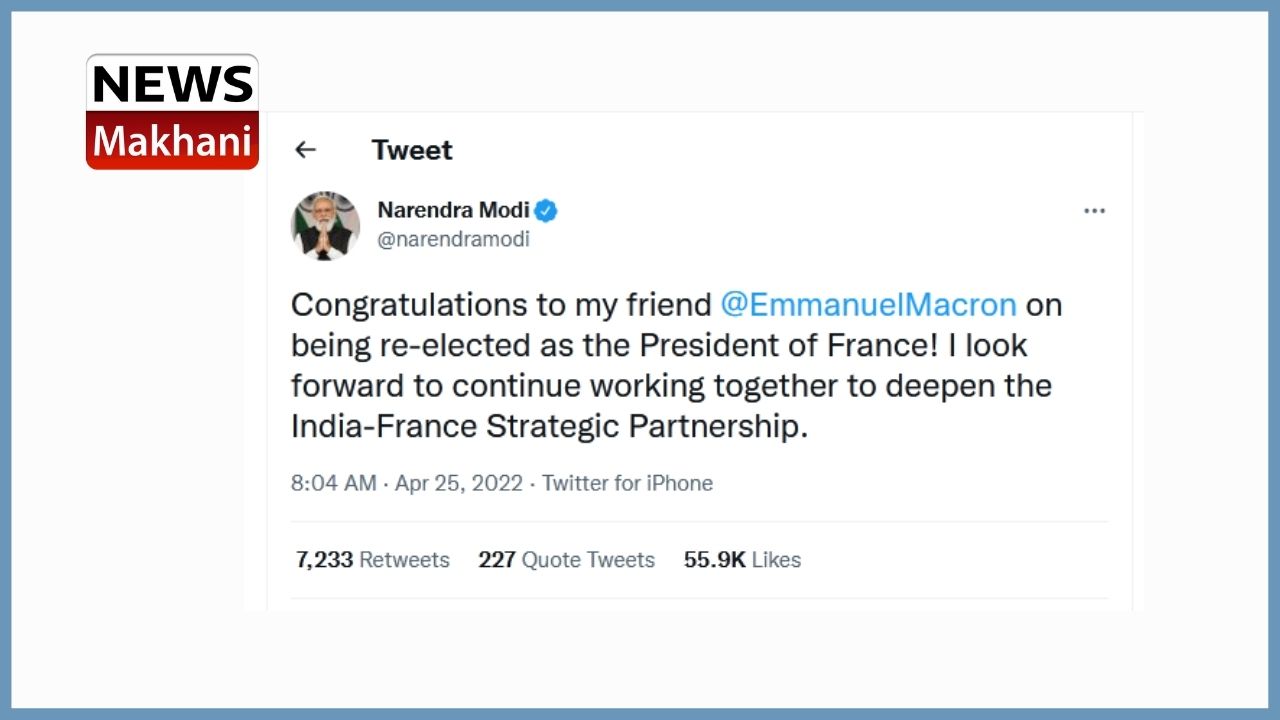Show the 55.9K Likes list
Viewport: 1280px width, 720px height.
point(742,560)
